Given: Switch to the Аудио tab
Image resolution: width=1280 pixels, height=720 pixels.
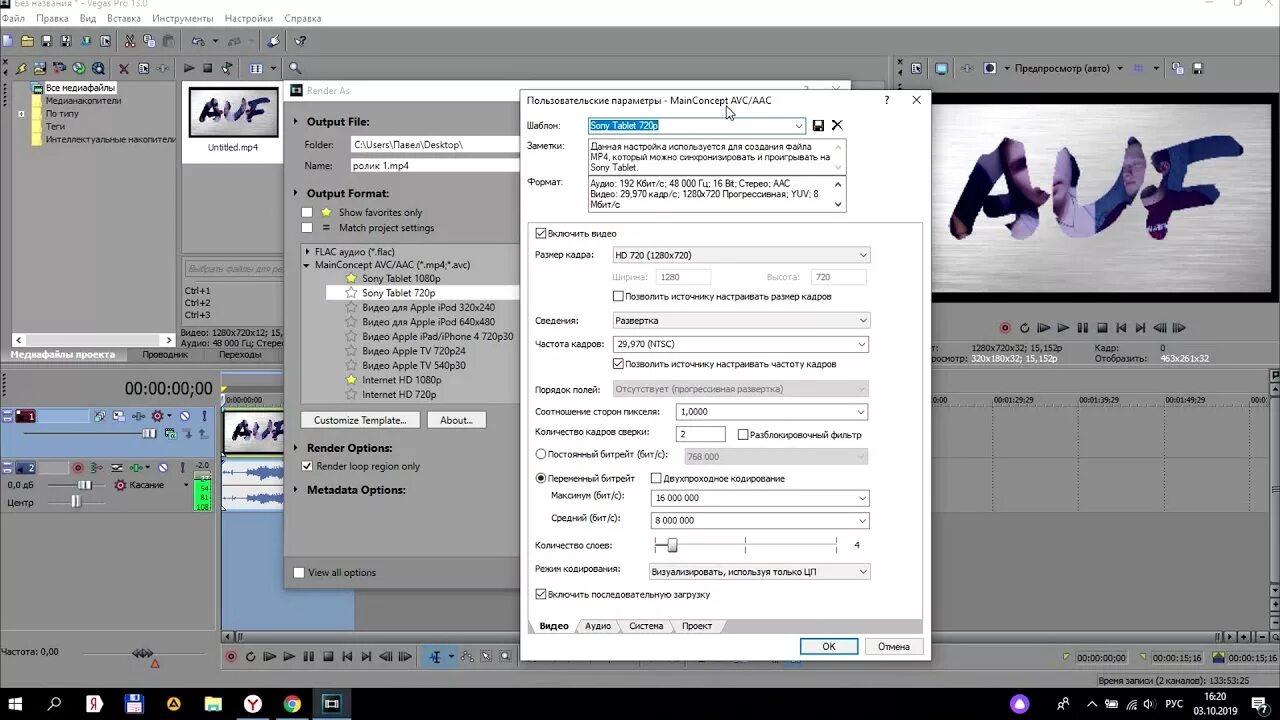Looking at the screenshot, I should coord(597,626).
